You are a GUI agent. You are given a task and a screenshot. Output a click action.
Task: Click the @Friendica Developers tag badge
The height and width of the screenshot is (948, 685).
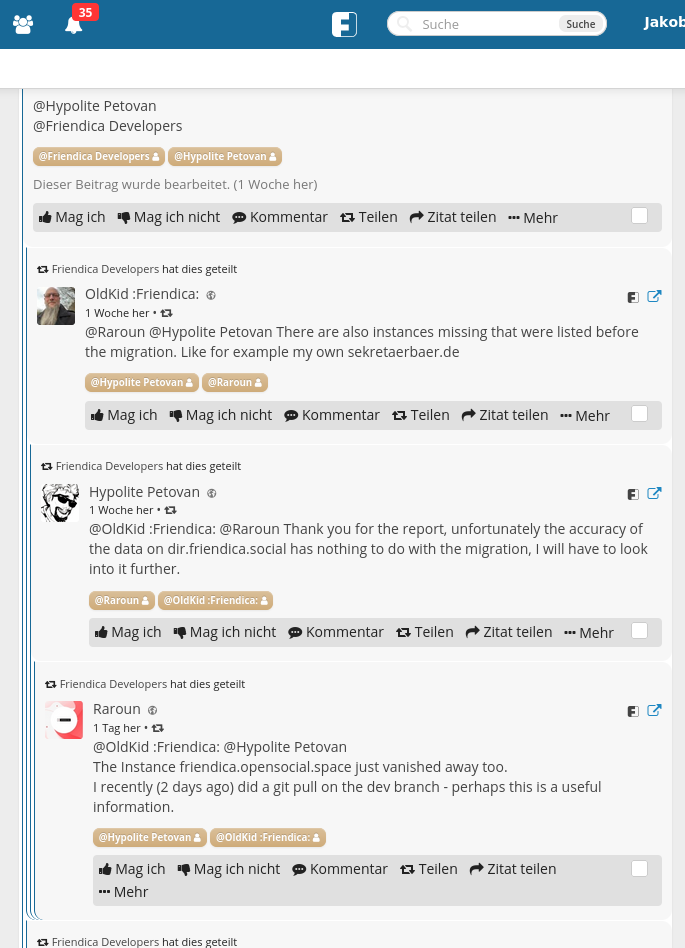(98, 157)
